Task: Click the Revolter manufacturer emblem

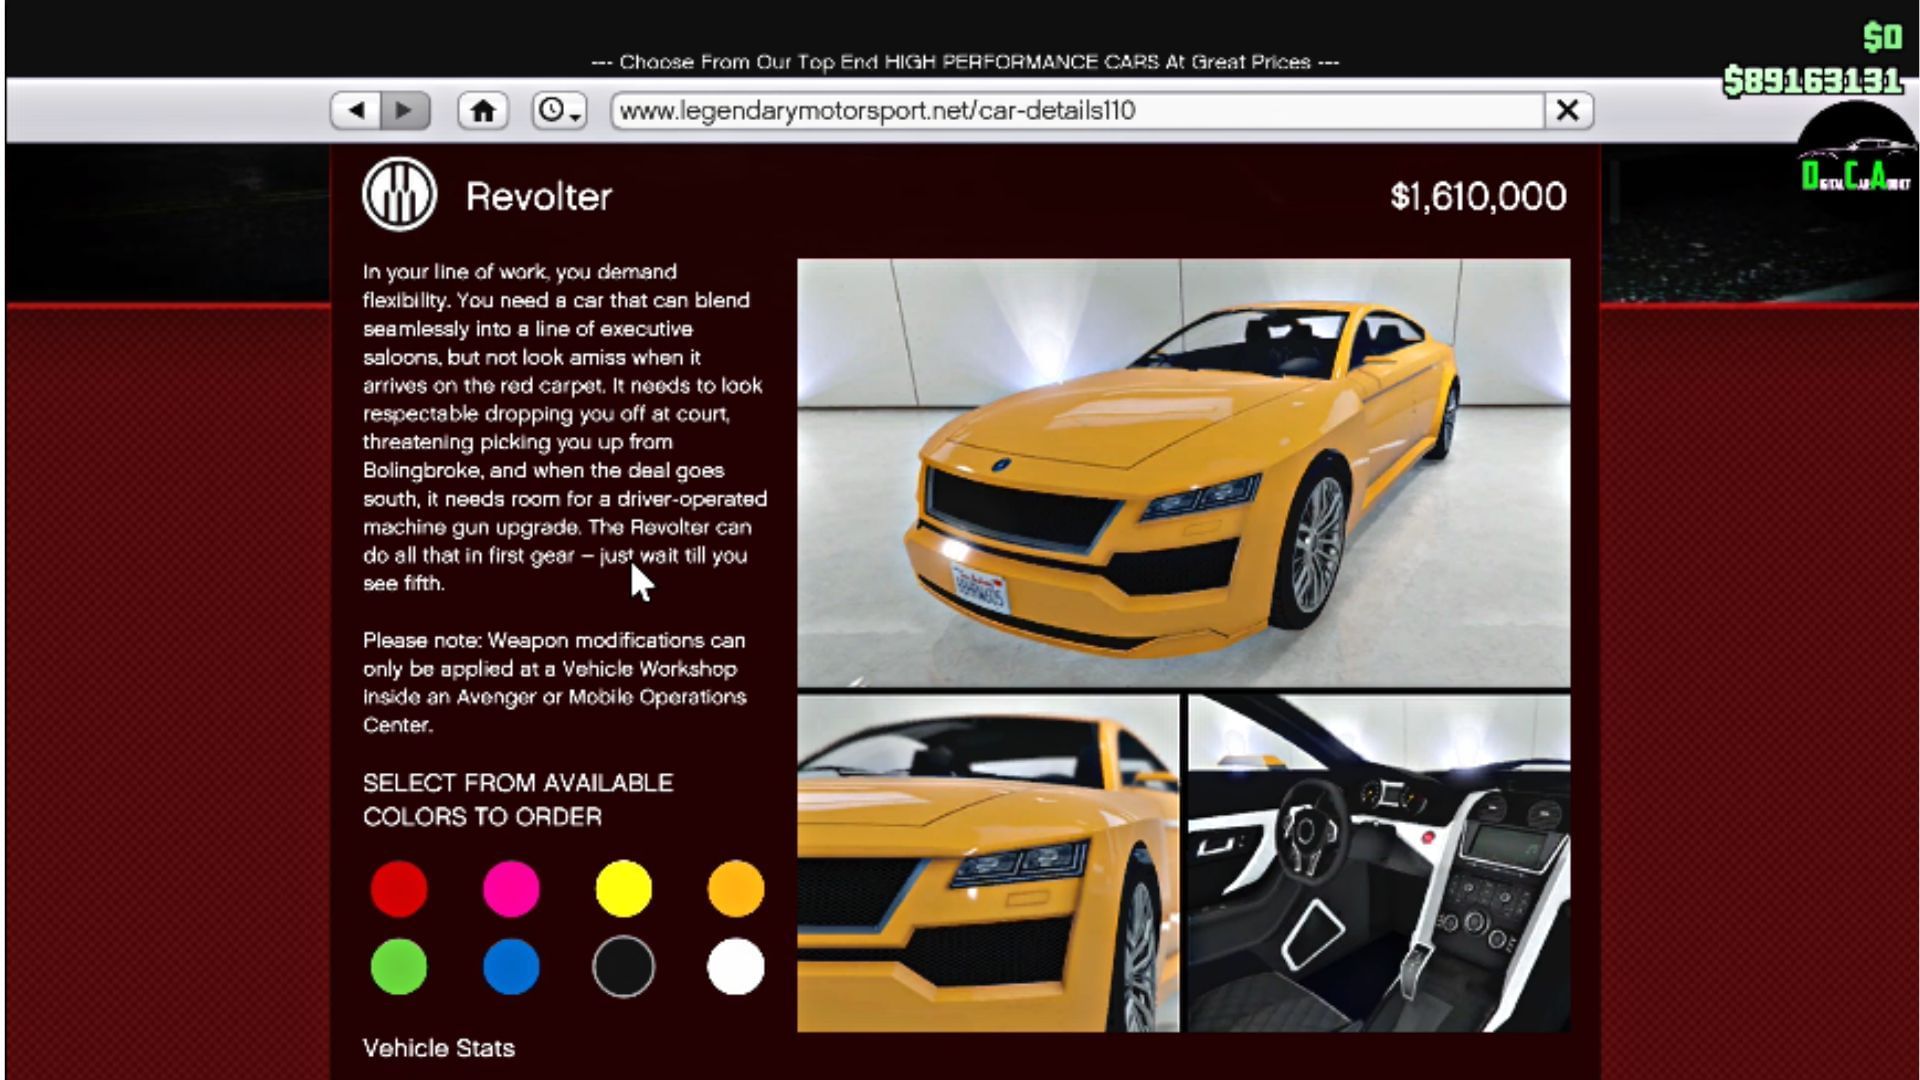Action: [x=399, y=196]
